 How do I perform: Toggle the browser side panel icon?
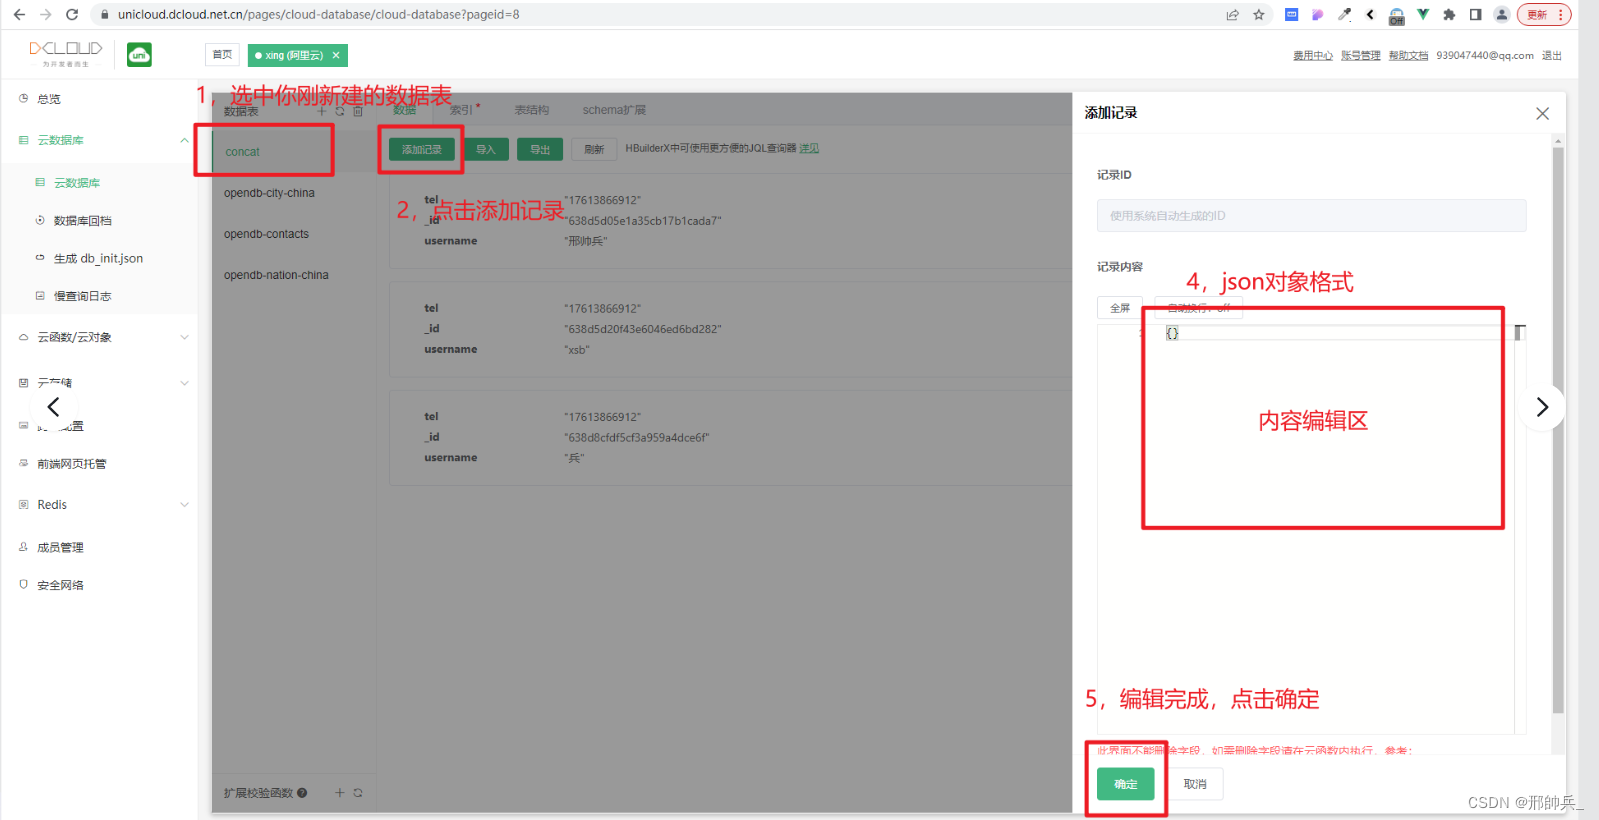click(1475, 15)
